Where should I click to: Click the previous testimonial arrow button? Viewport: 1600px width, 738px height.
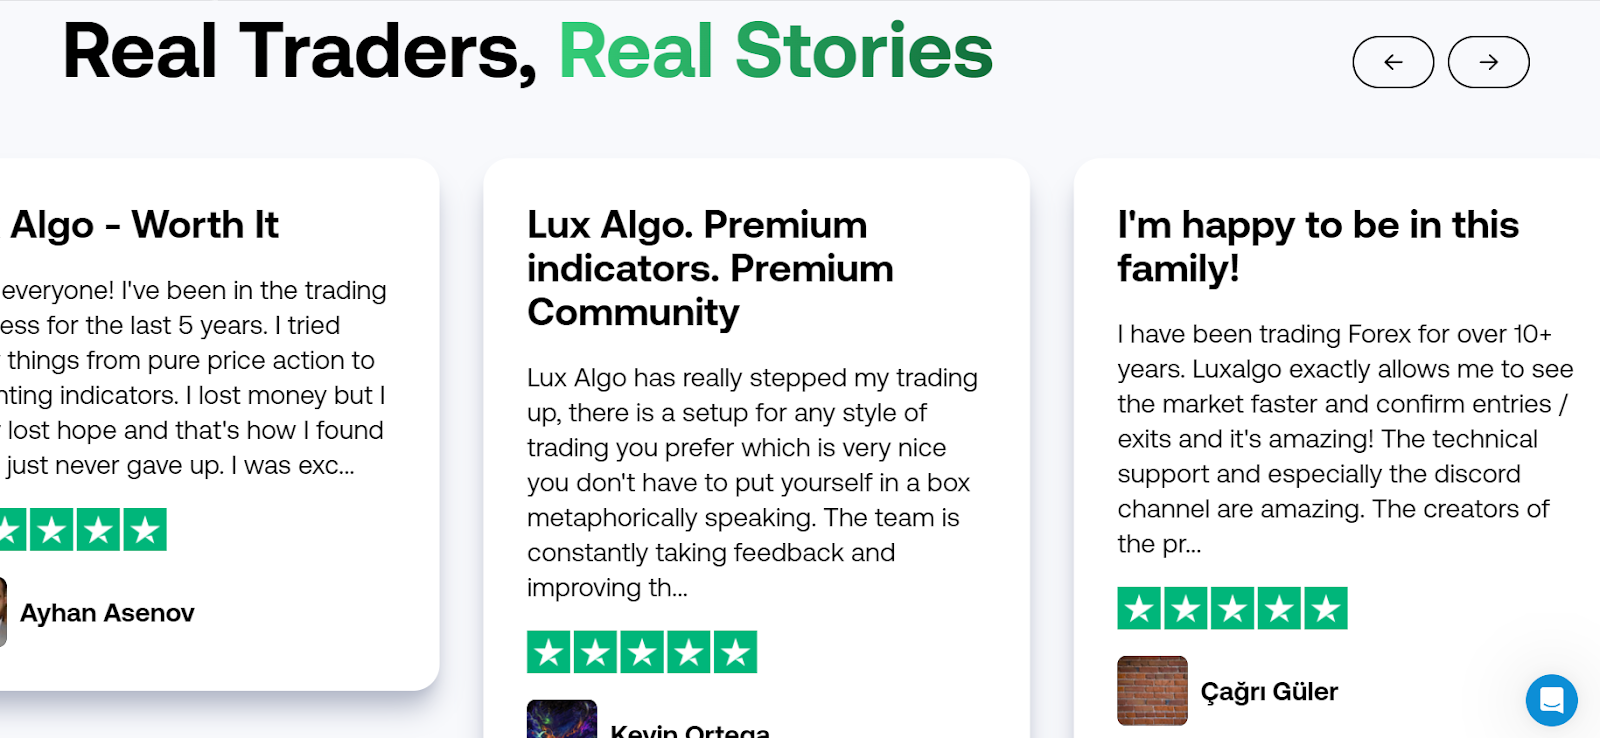[1392, 62]
